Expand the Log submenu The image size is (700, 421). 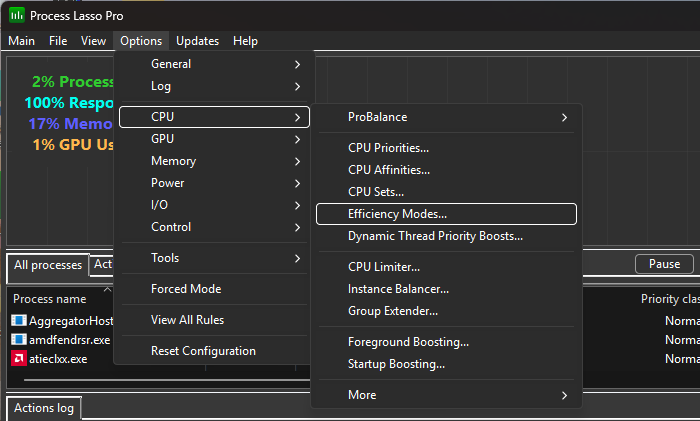214,86
